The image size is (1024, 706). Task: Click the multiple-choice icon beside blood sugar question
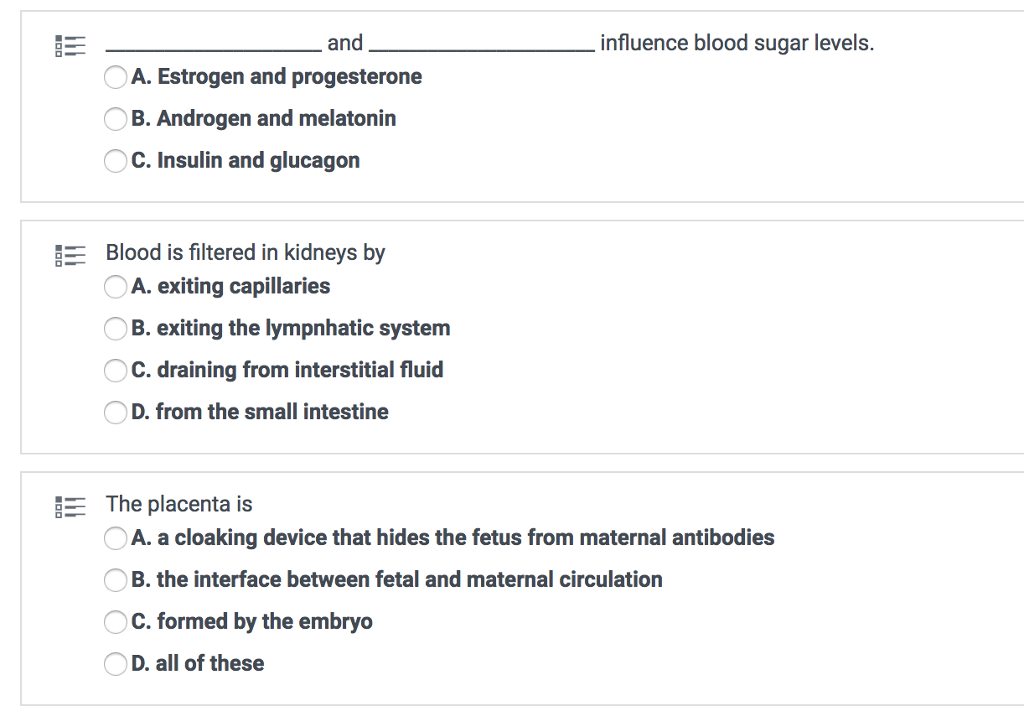pyautogui.click(x=70, y=44)
